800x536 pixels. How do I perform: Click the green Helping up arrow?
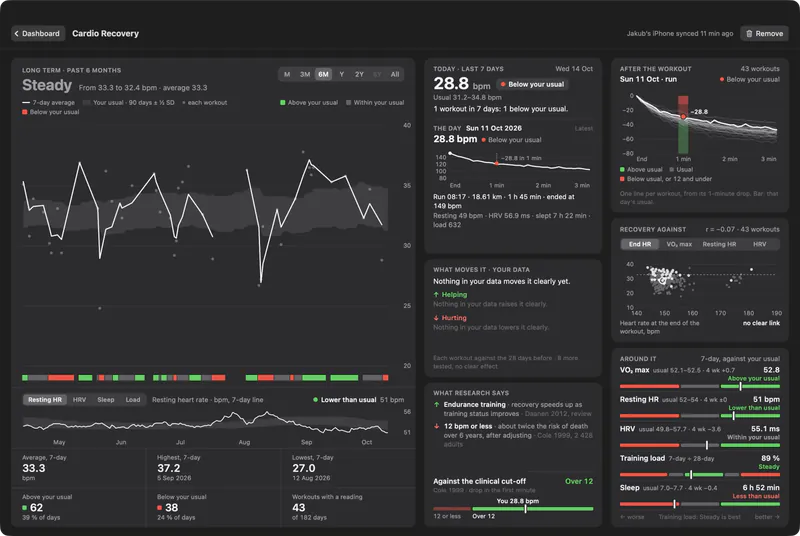[x=436, y=295]
